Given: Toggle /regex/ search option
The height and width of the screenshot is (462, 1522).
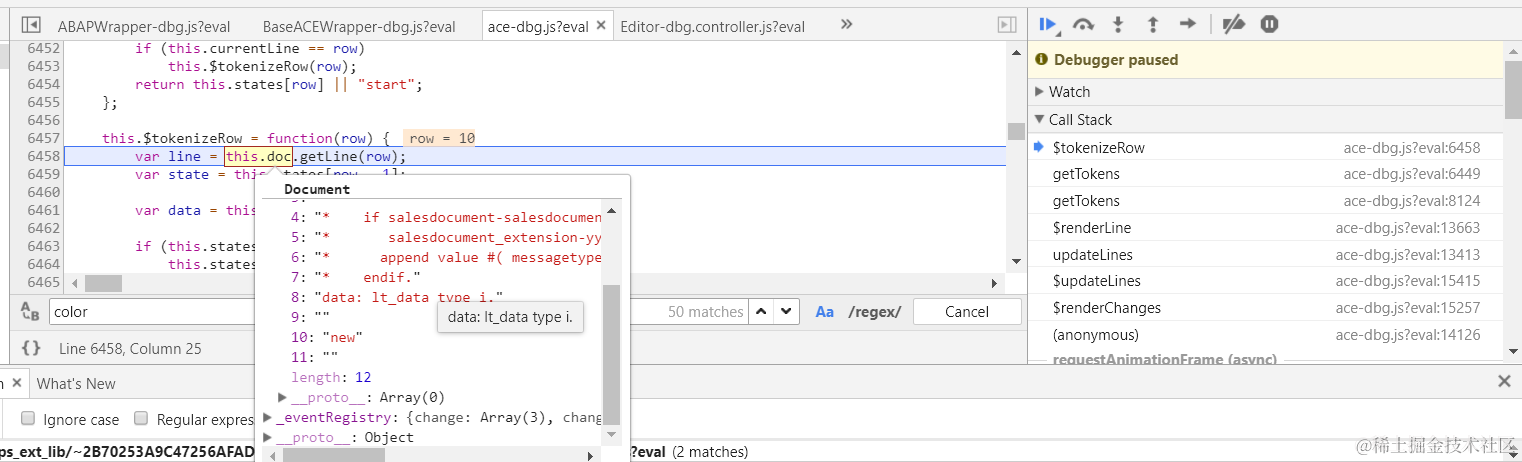Looking at the screenshot, I should click(874, 312).
